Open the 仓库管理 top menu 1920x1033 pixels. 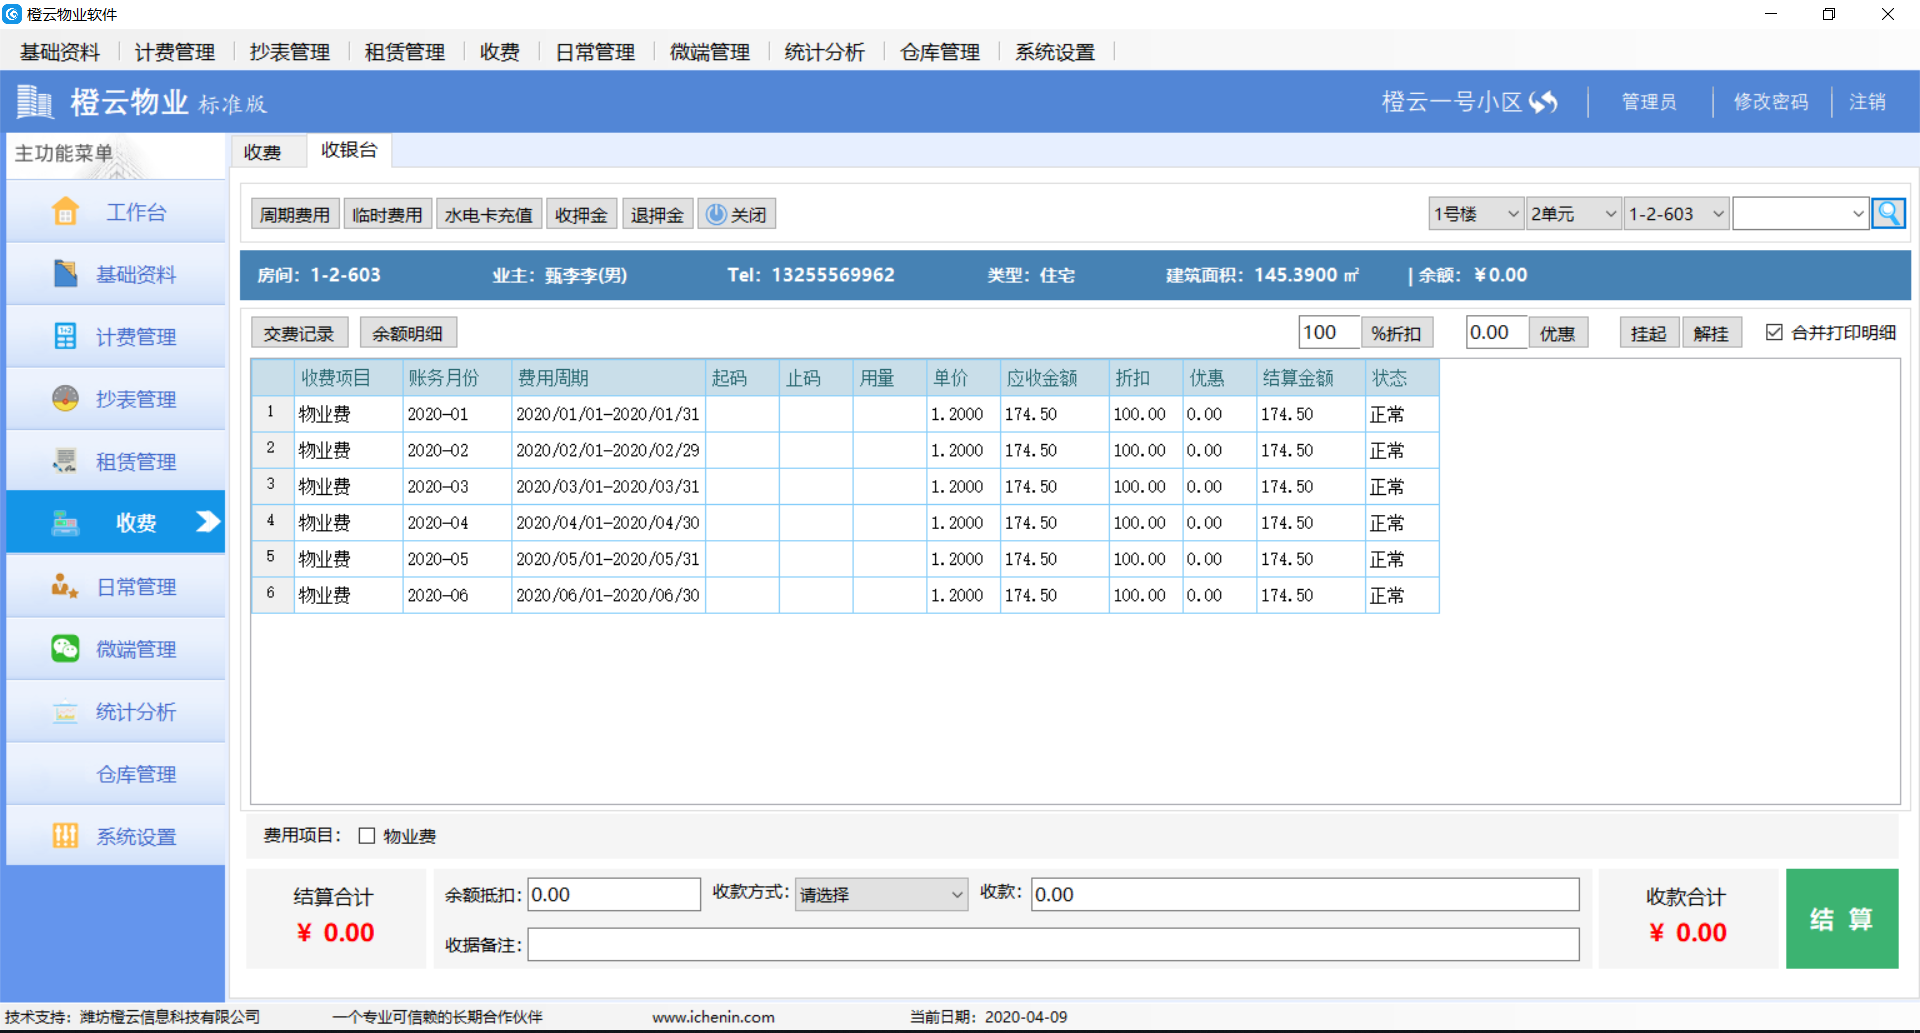940,52
